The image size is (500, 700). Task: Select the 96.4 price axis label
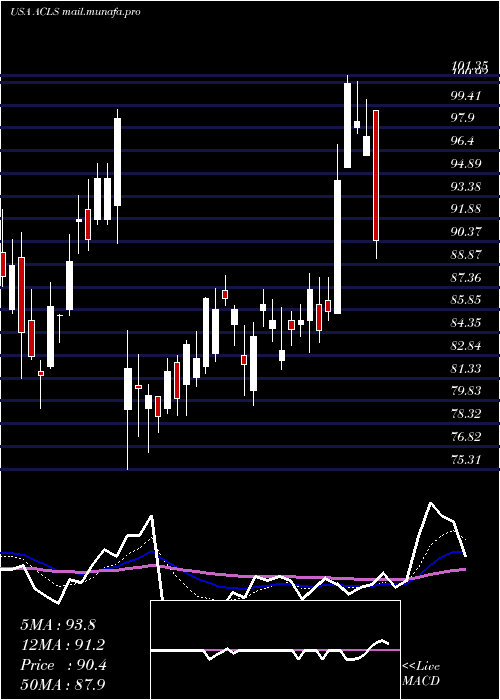[x=463, y=141]
